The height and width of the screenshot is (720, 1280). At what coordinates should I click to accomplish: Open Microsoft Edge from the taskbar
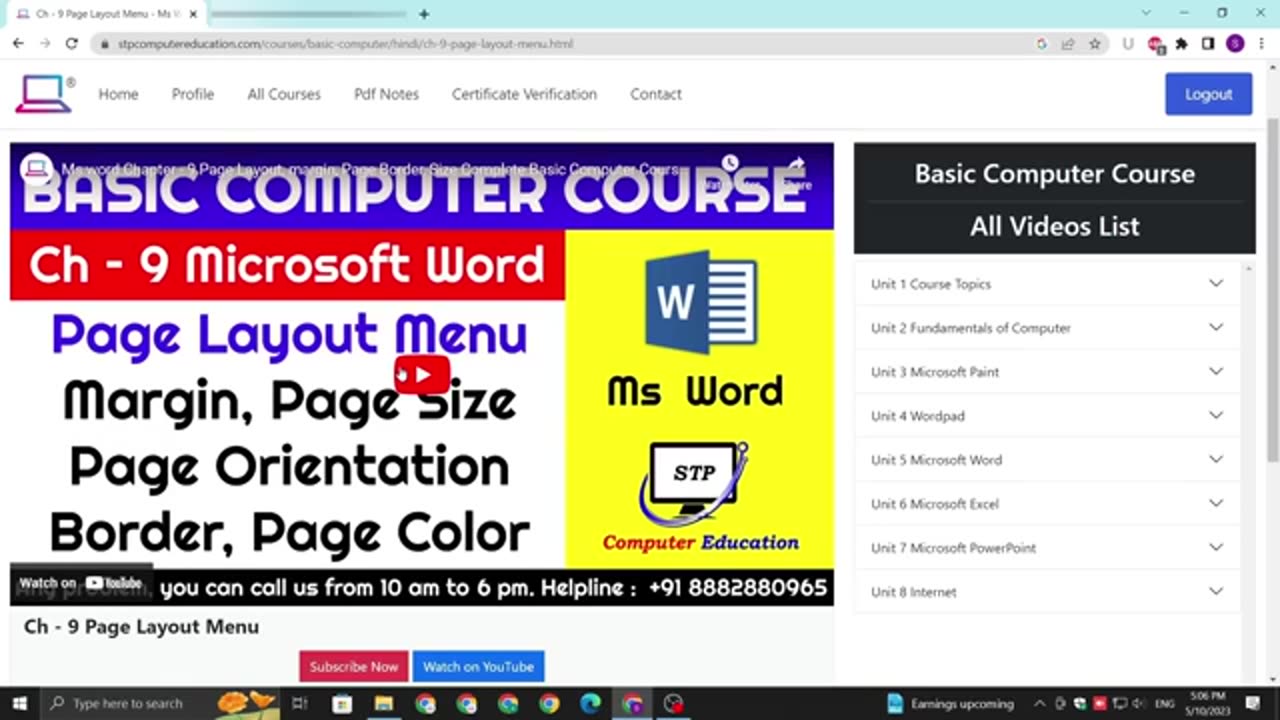[591, 703]
